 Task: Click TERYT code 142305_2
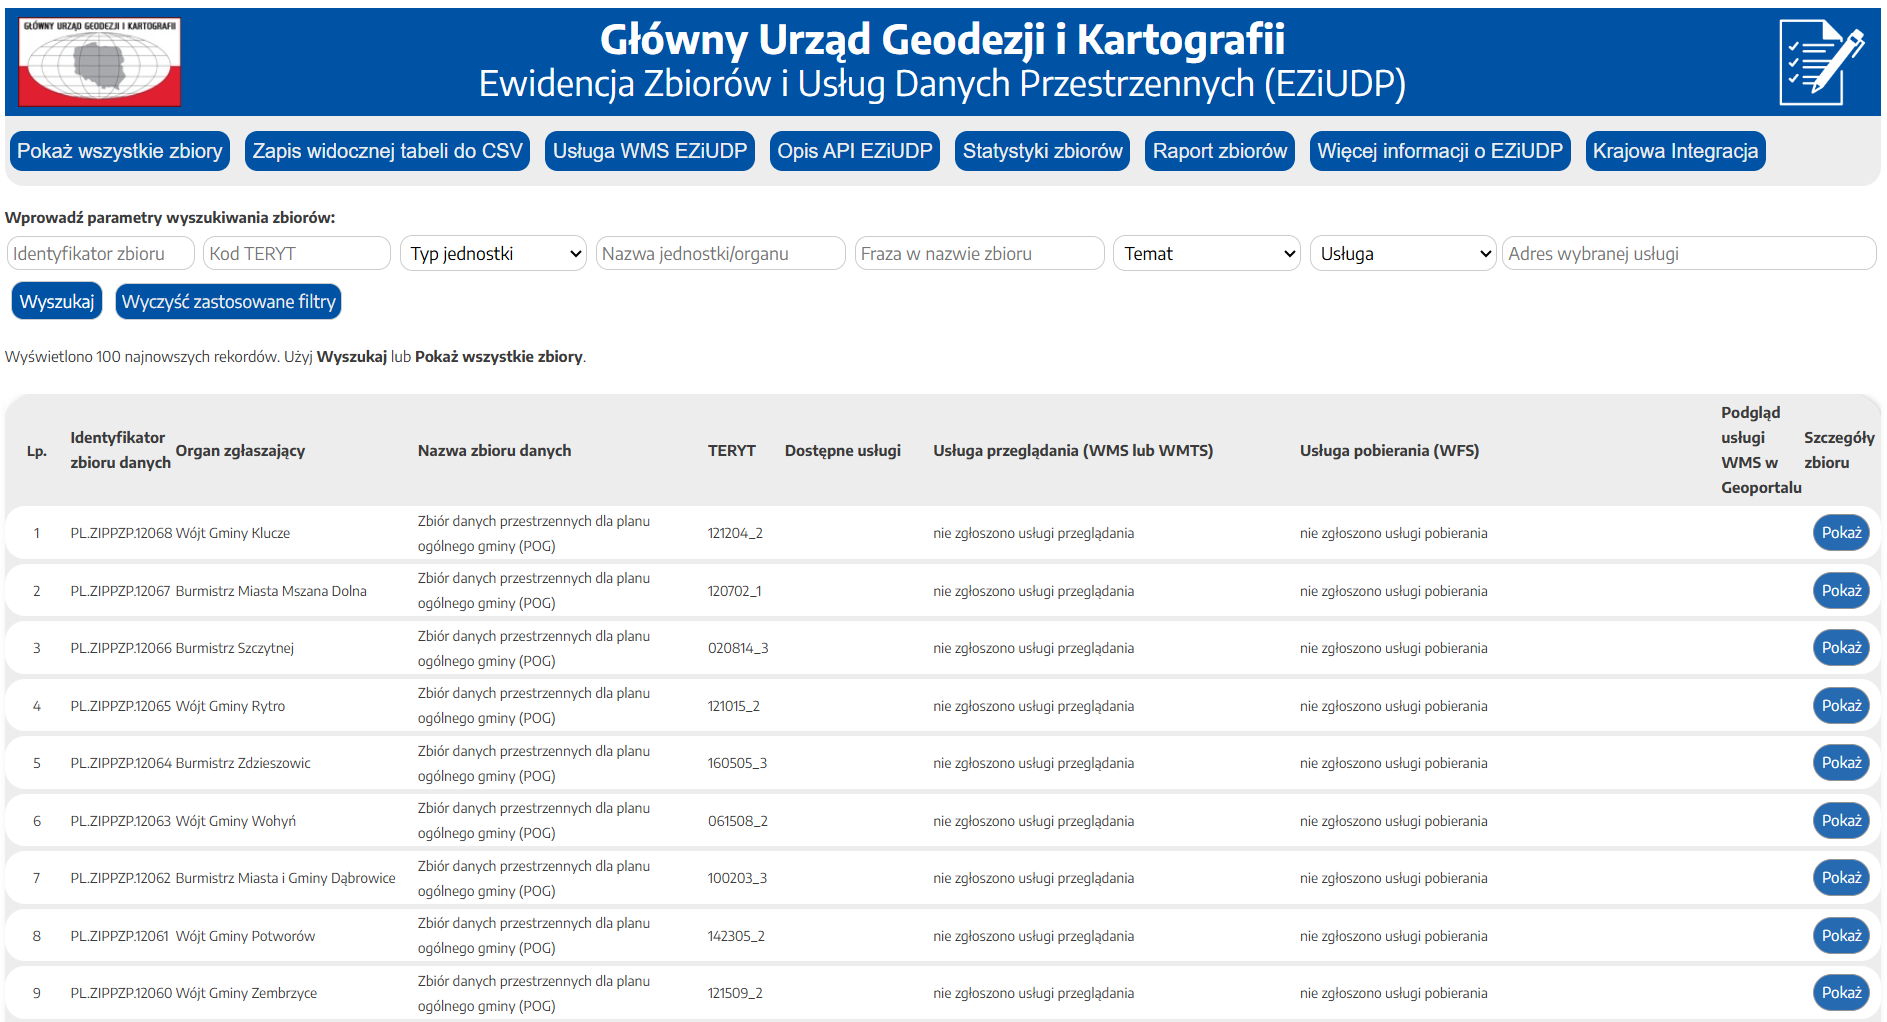pos(736,936)
